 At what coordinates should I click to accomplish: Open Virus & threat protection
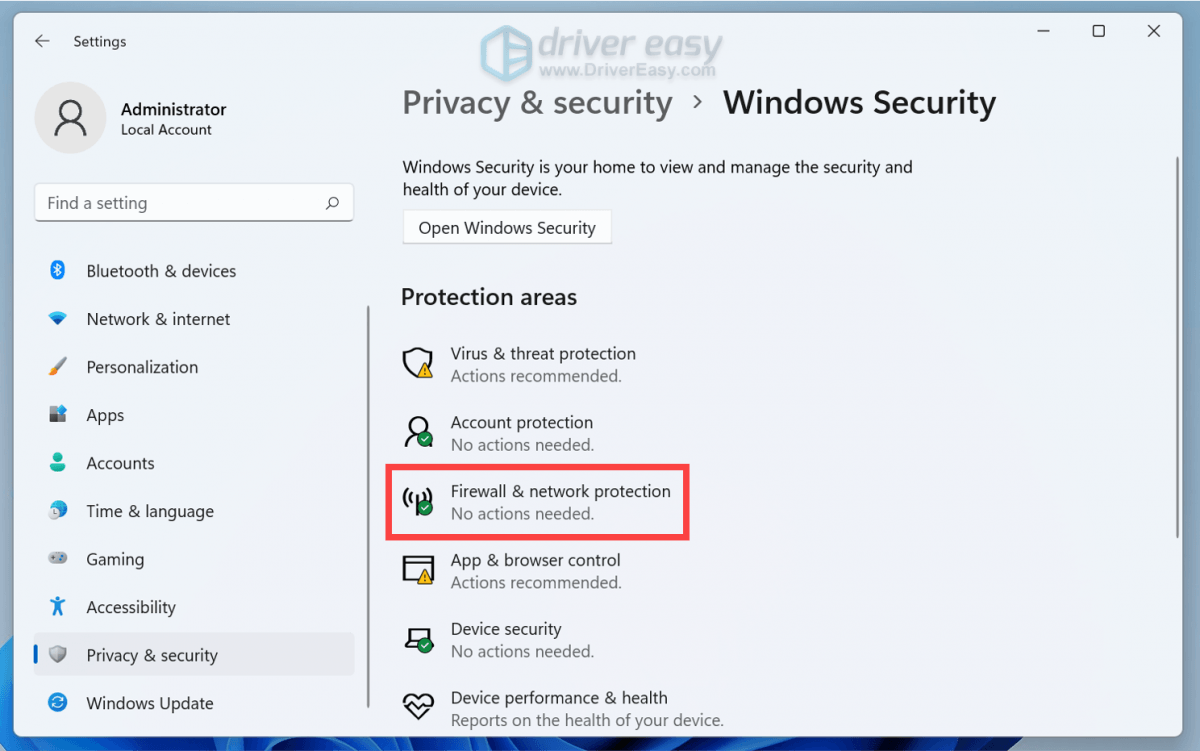543,364
